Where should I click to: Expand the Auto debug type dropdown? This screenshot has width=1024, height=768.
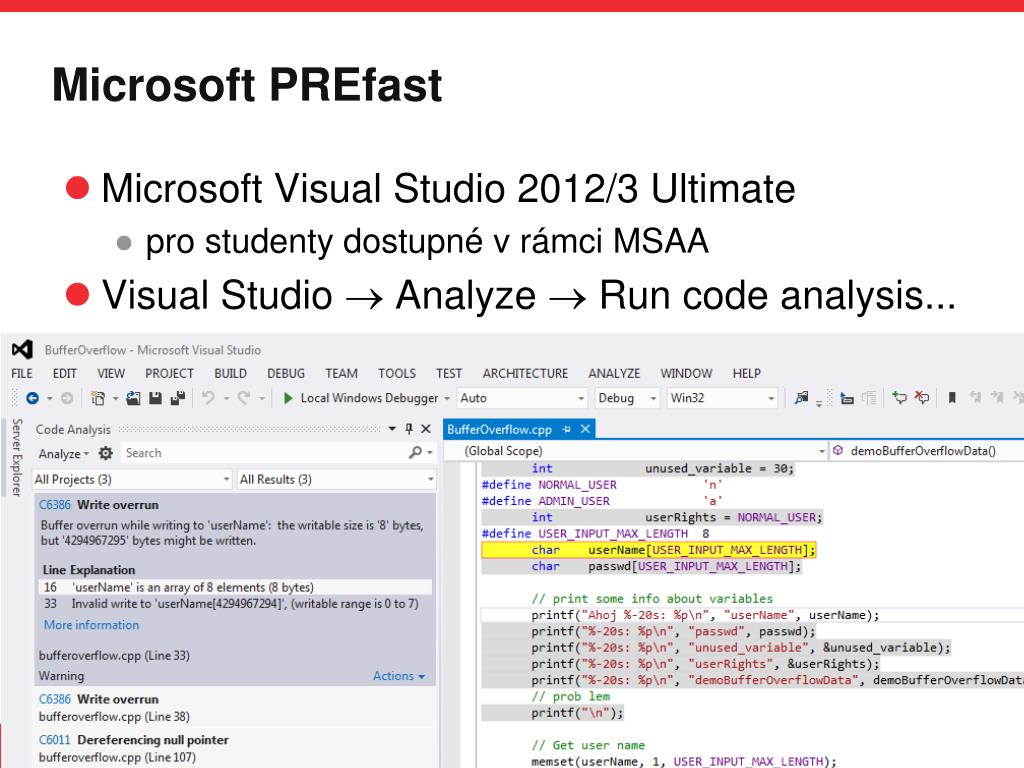[581, 398]
